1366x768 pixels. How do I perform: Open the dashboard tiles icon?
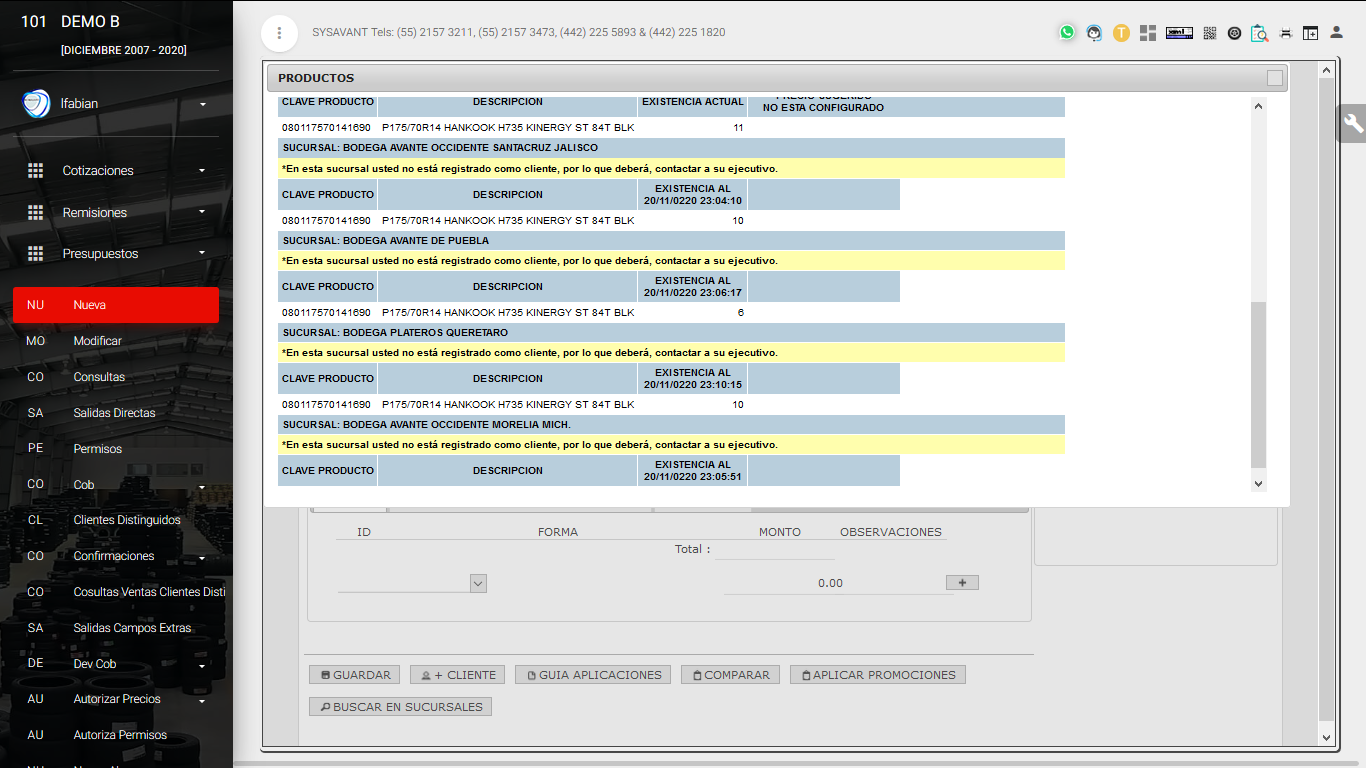(x=1148, y=33)
